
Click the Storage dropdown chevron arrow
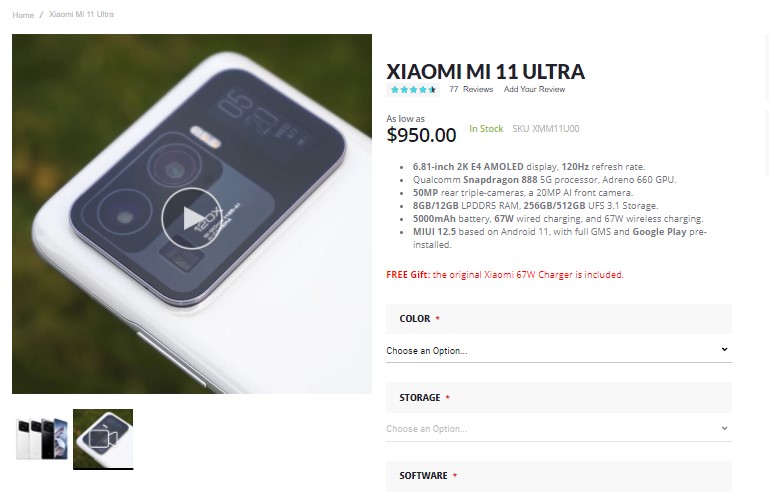[x=724, y=428]
